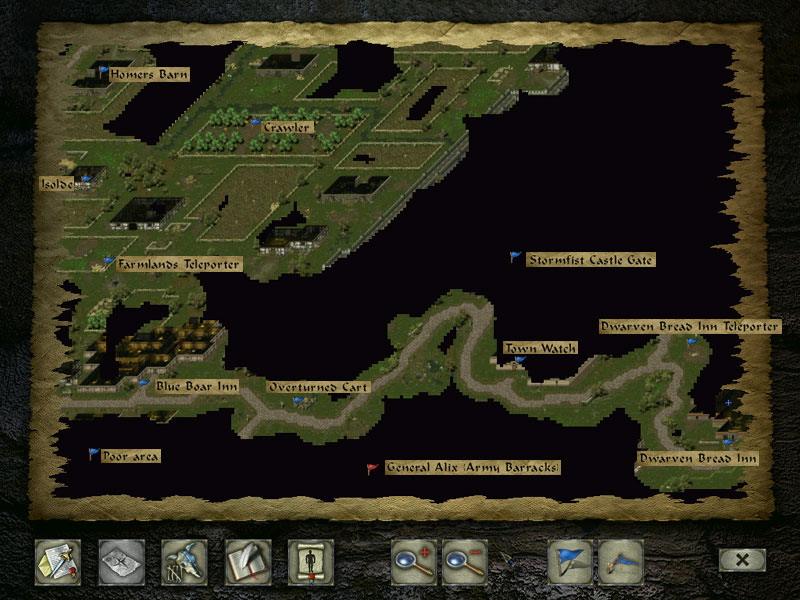Select the Crawler label
This screenshot has height=600, width=800.
287,127
